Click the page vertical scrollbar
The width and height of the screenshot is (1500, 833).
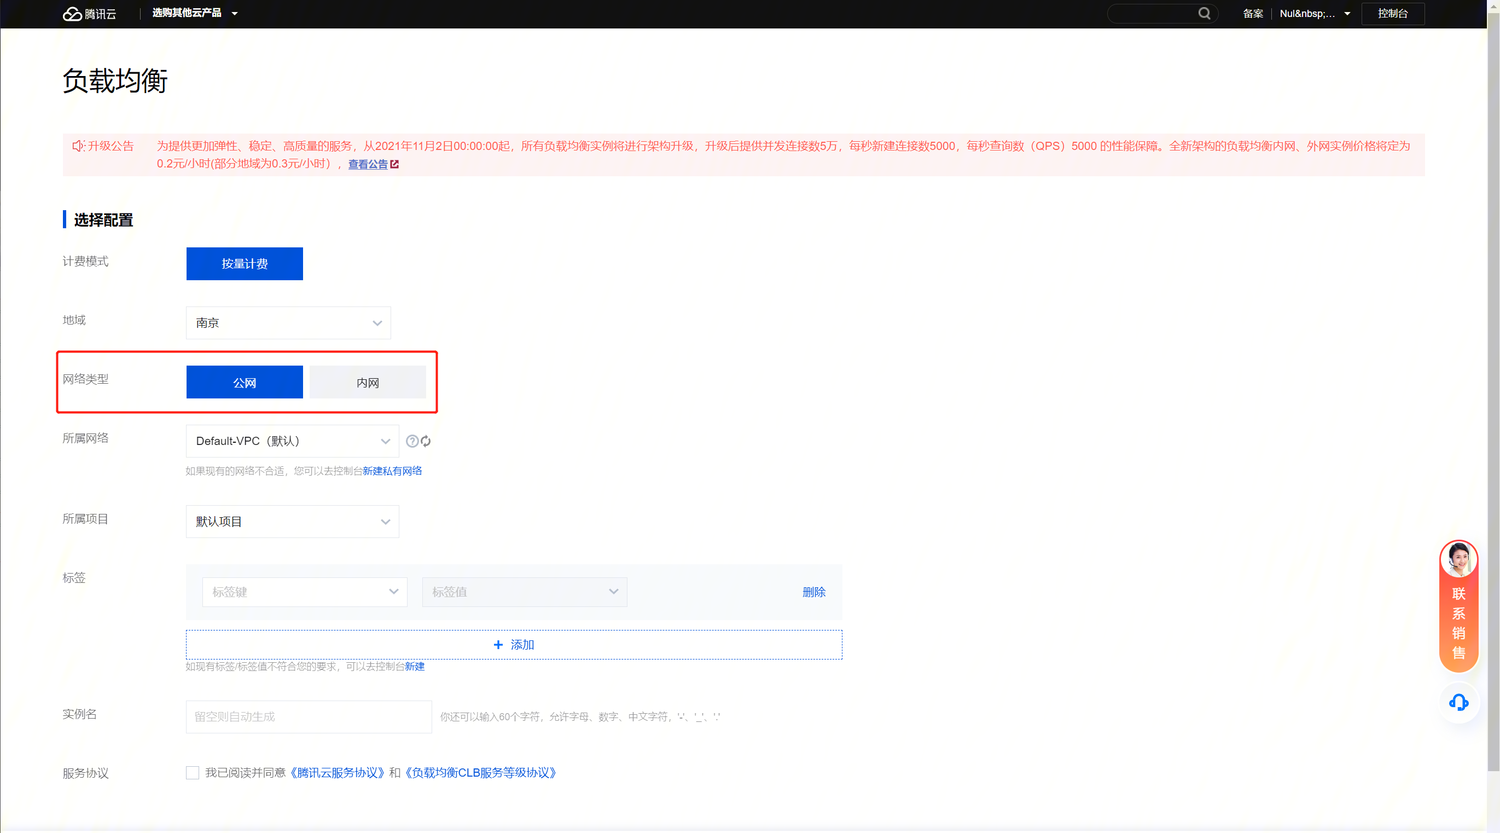coord(1493,400)
